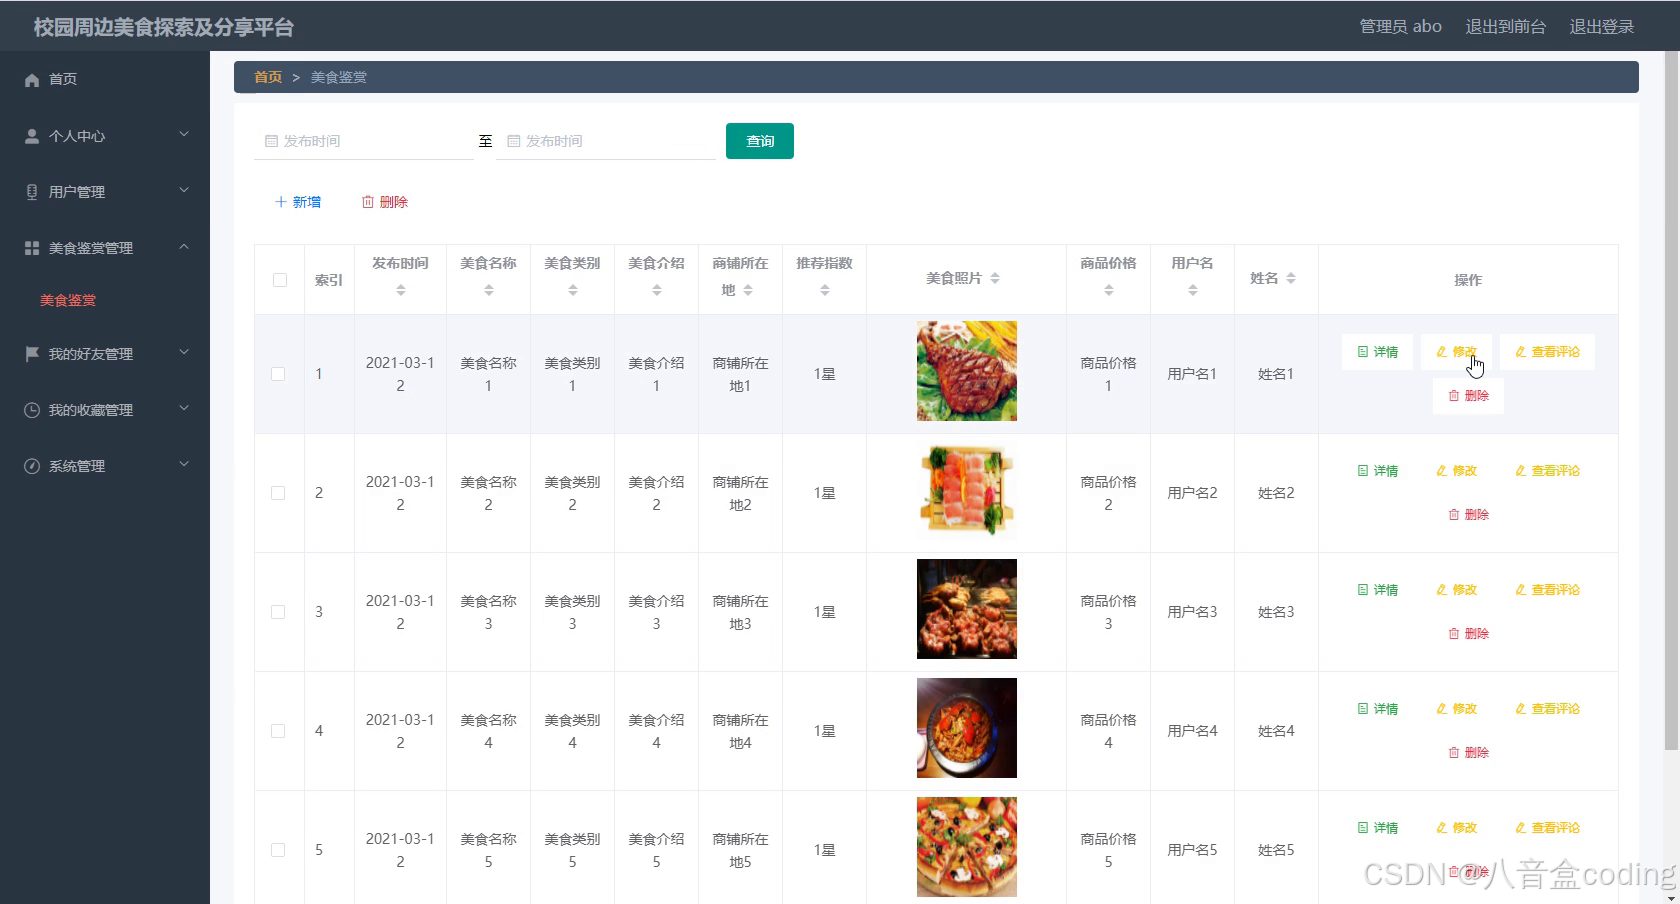Click the 详情 button for row 用户名5
The image size is (1680, 904).
coord(1378,828)
